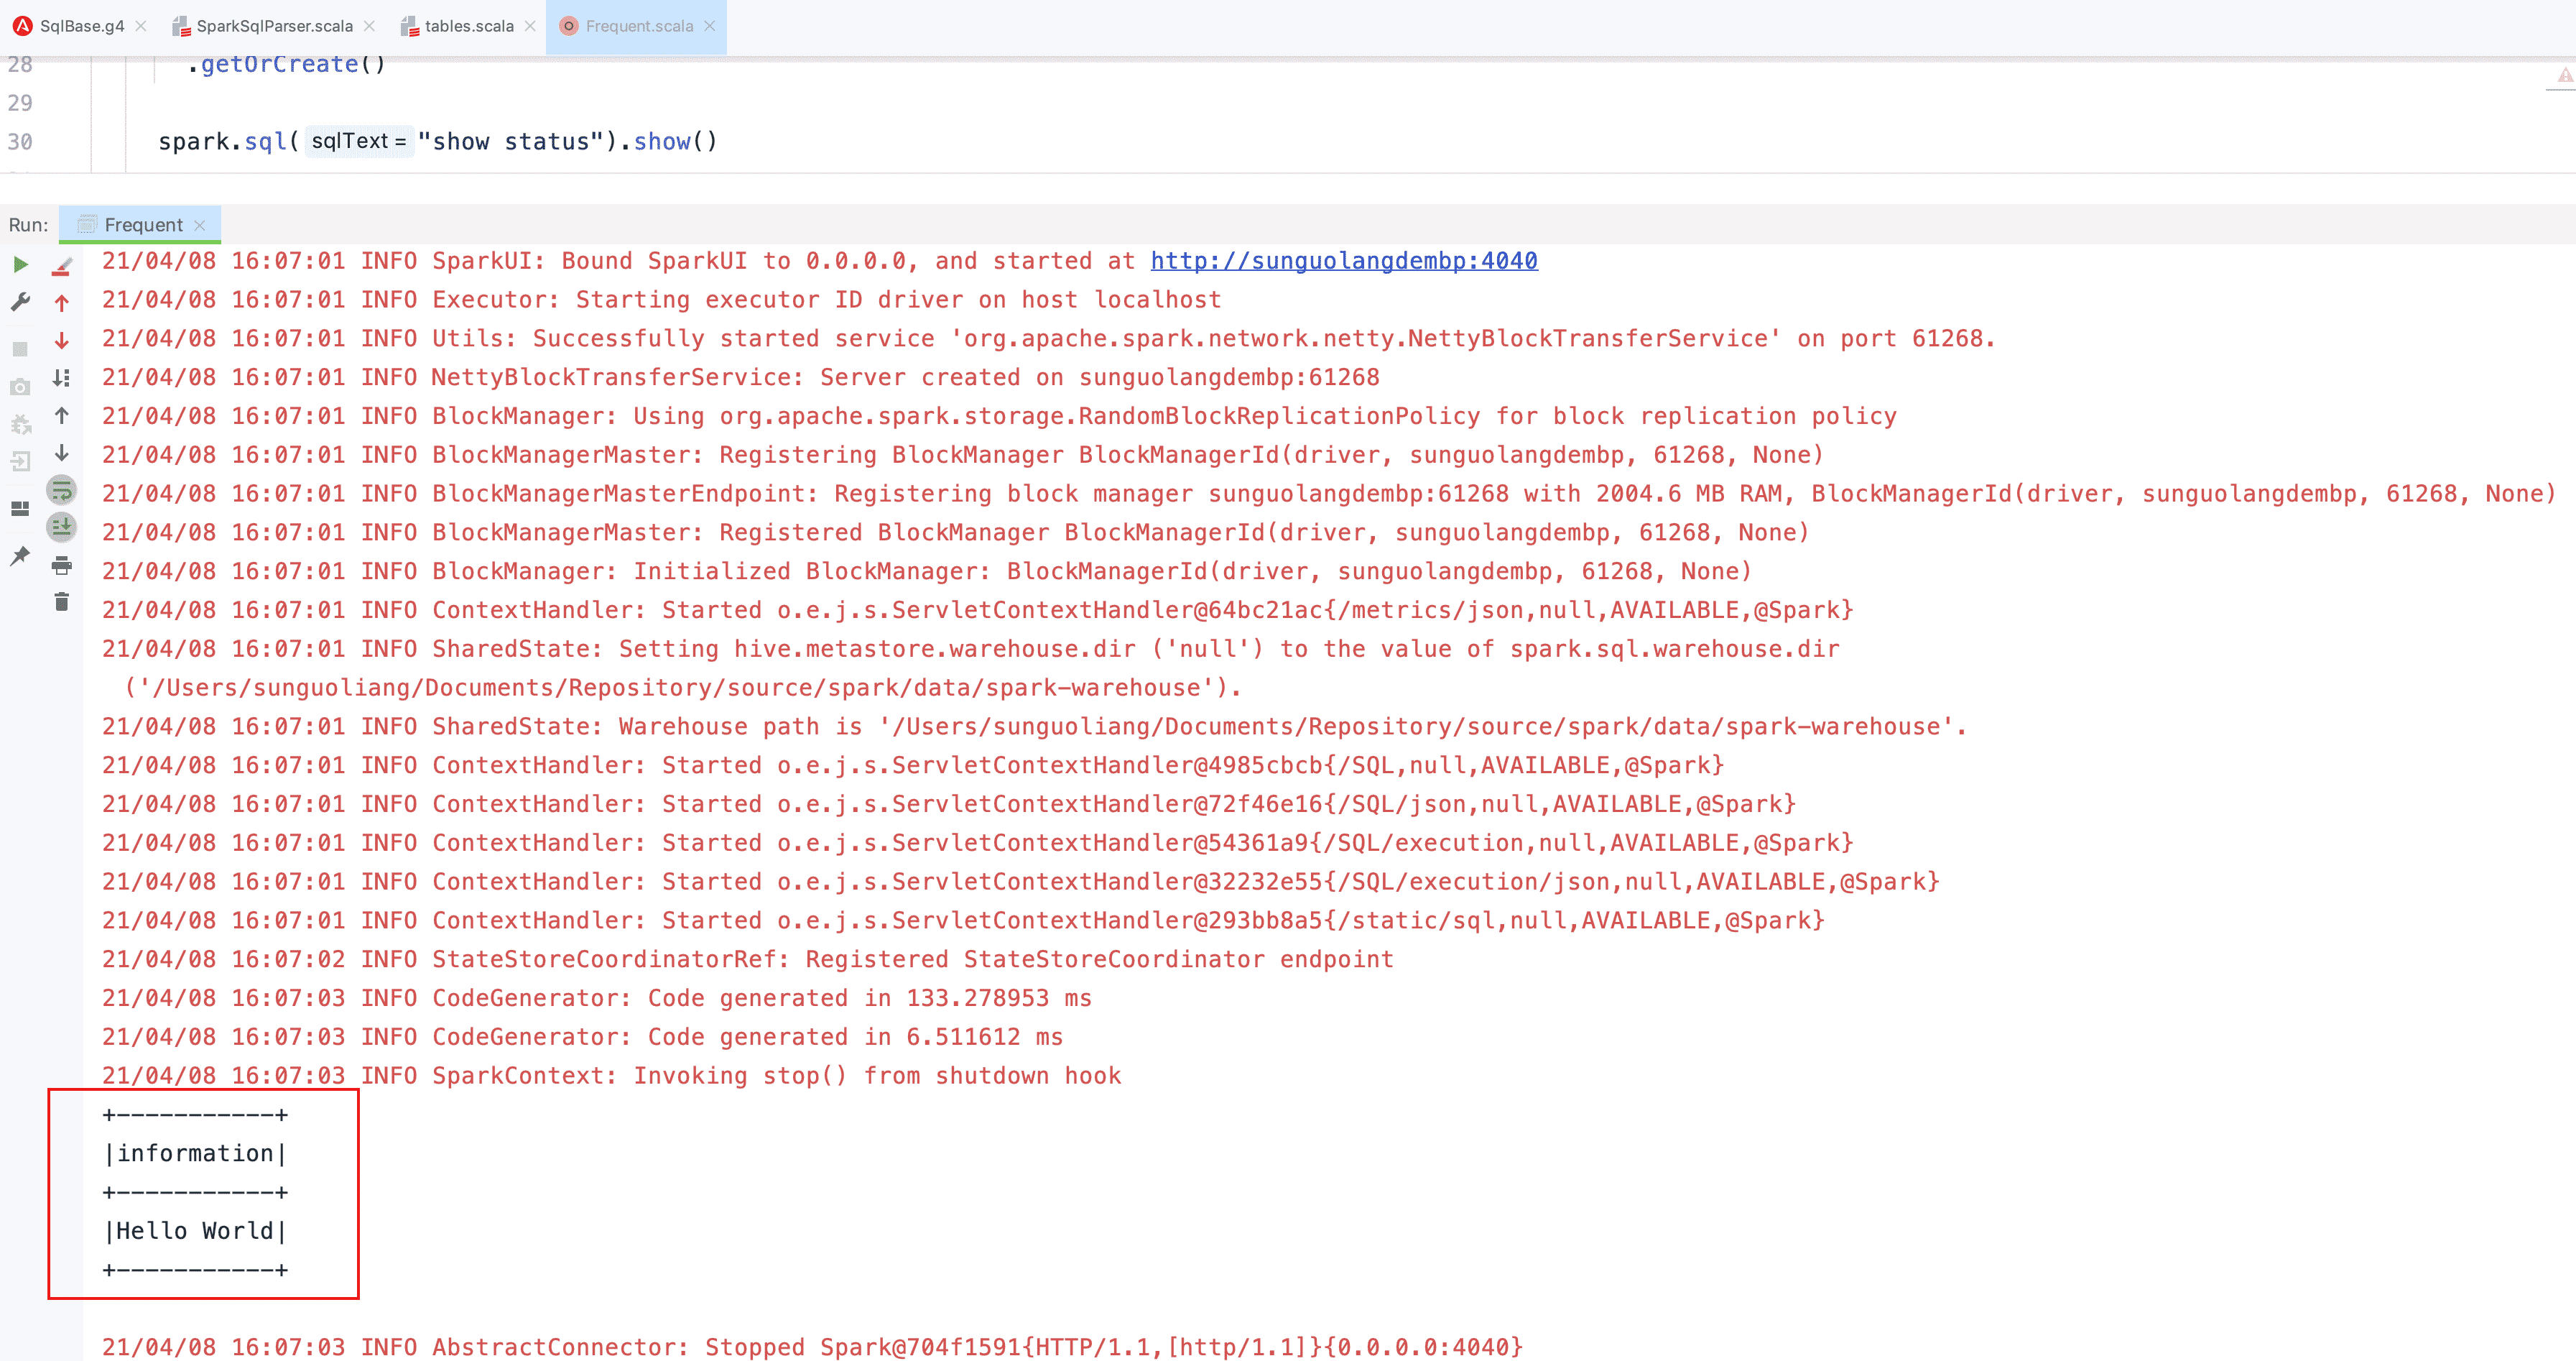Click the "Registered BlockManager" log line
This screenshot has width=2576, height=1361.
pyautogui.click(x=956, y=533)
